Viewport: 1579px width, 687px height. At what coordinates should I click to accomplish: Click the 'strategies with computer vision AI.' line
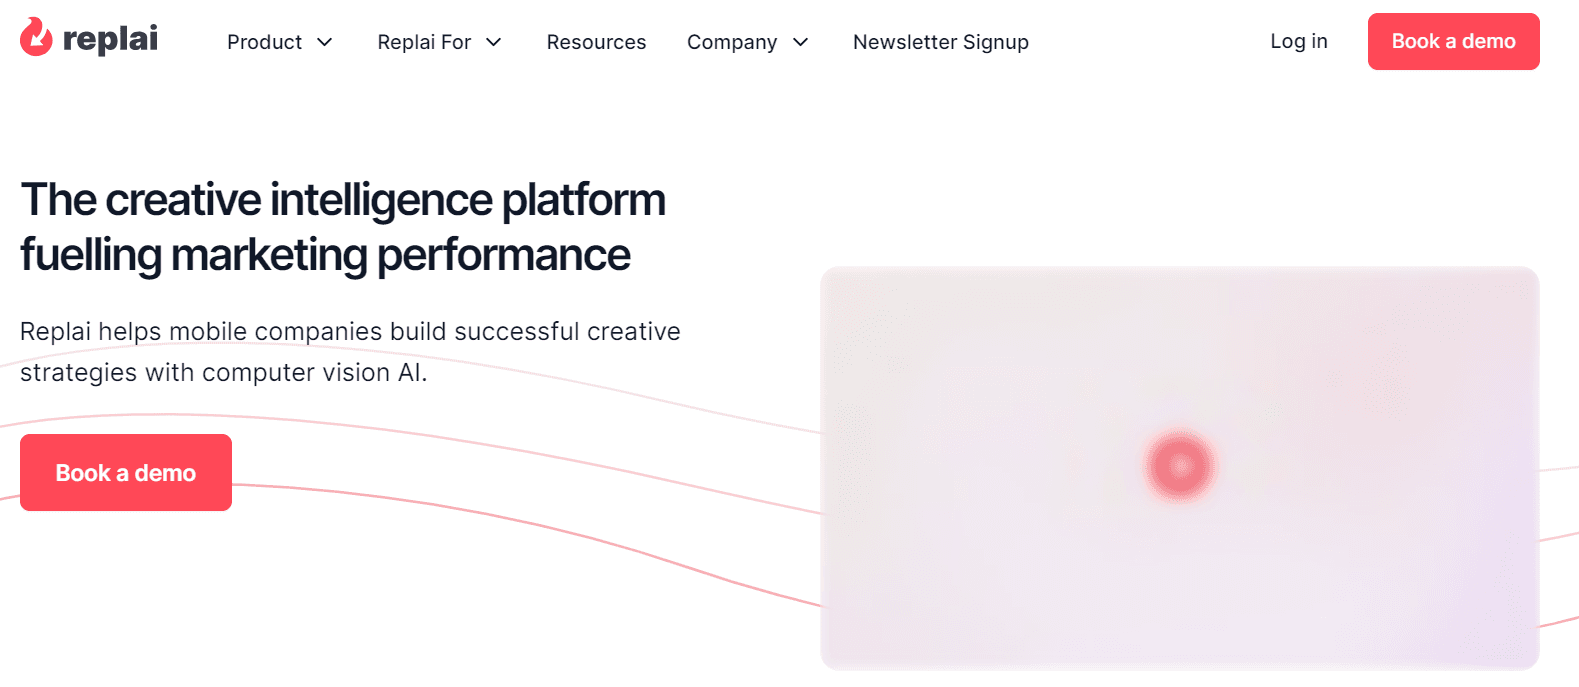(224, 372)
